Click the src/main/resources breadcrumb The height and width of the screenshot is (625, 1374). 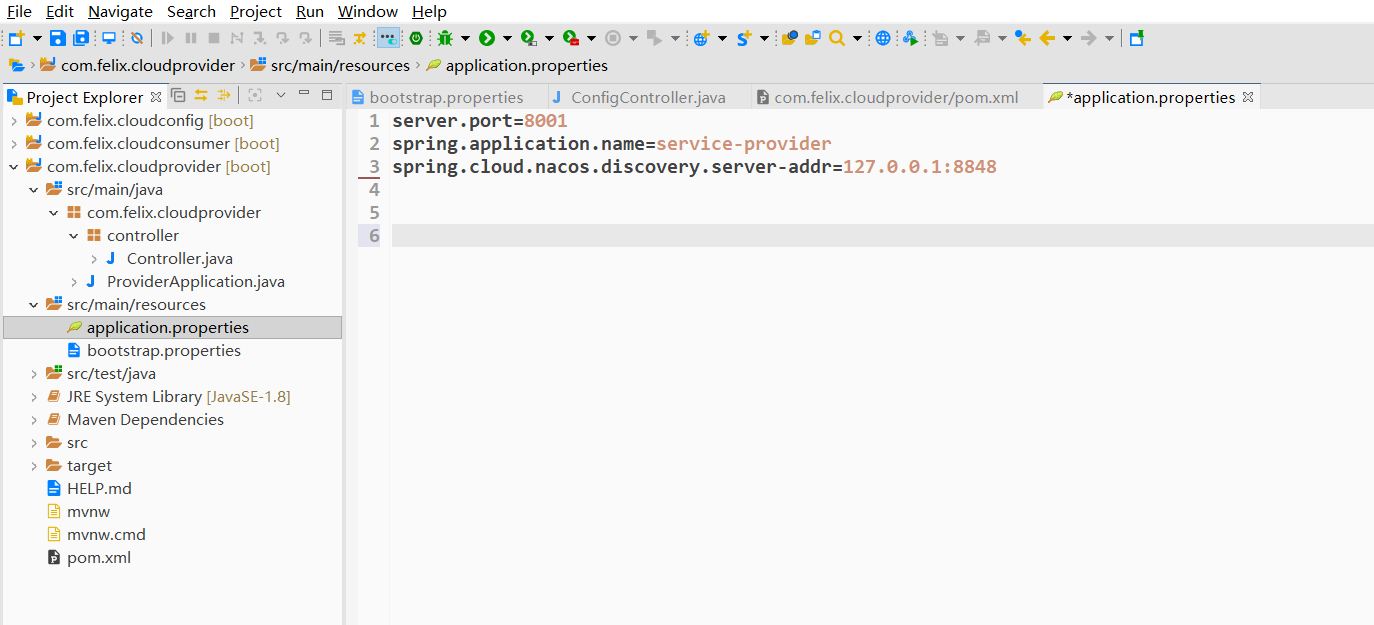[x=340, y=66]
